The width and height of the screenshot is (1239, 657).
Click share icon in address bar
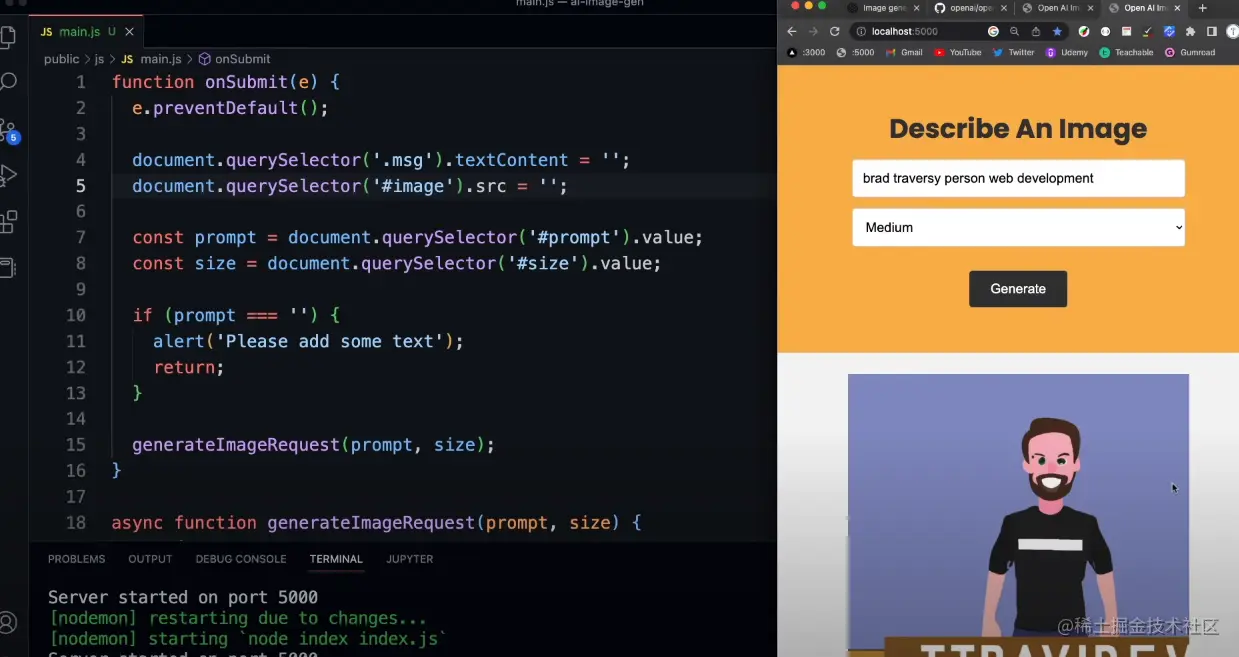1036,31
